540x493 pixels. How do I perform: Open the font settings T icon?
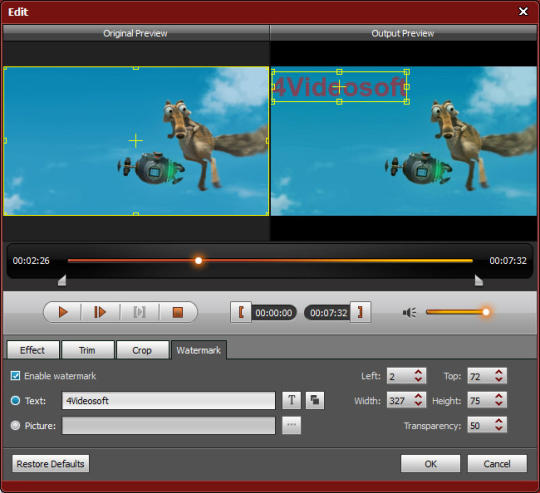point(291,400)
